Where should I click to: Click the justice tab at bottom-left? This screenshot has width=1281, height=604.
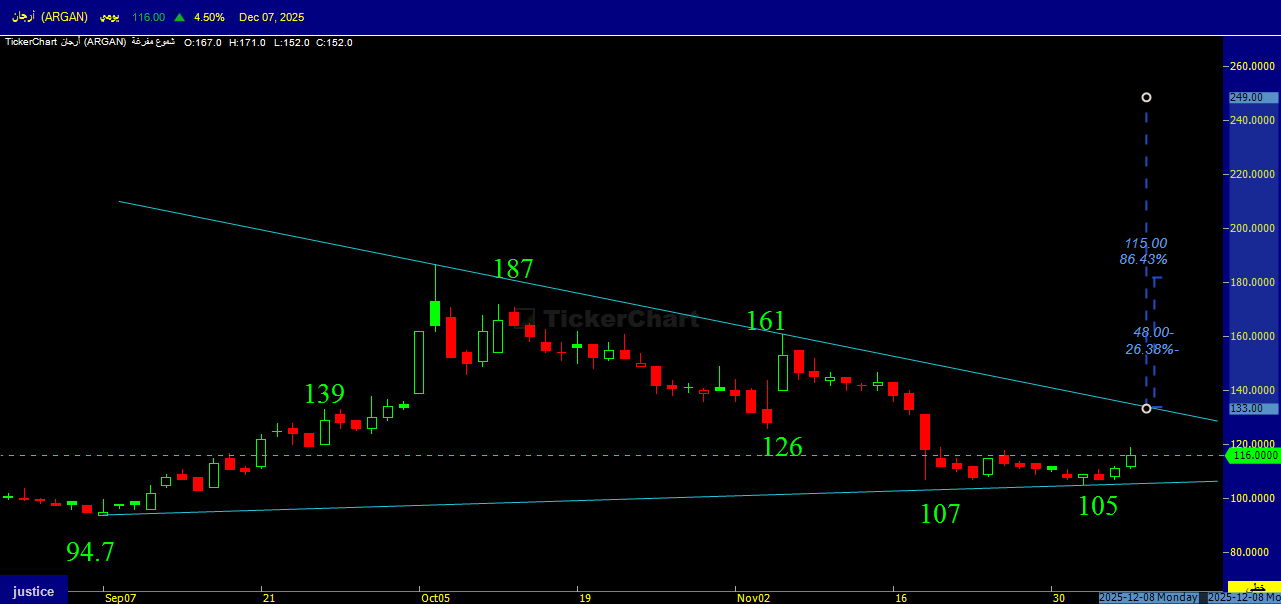tap(34, 591)
